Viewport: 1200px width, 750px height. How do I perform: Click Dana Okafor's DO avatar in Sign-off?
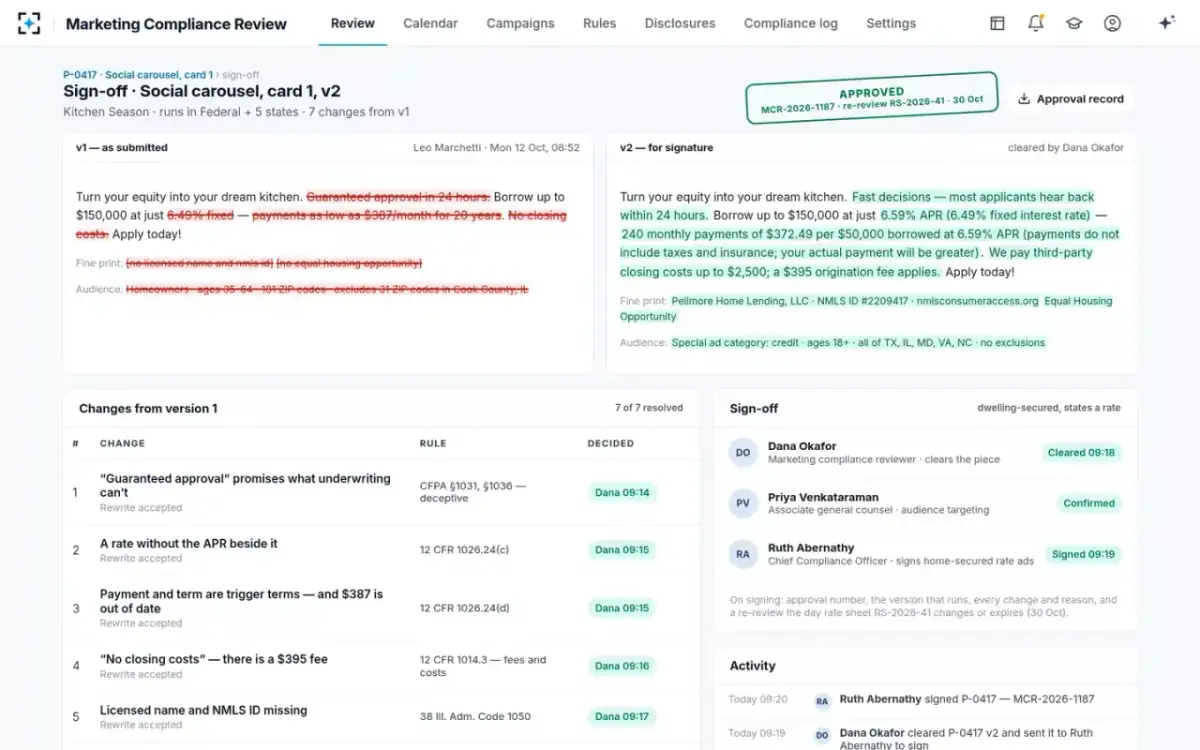coord(743,452)
